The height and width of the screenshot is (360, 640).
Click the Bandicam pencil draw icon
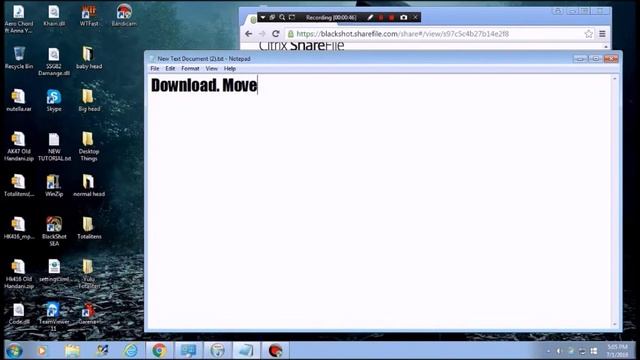tap(370, 18)
